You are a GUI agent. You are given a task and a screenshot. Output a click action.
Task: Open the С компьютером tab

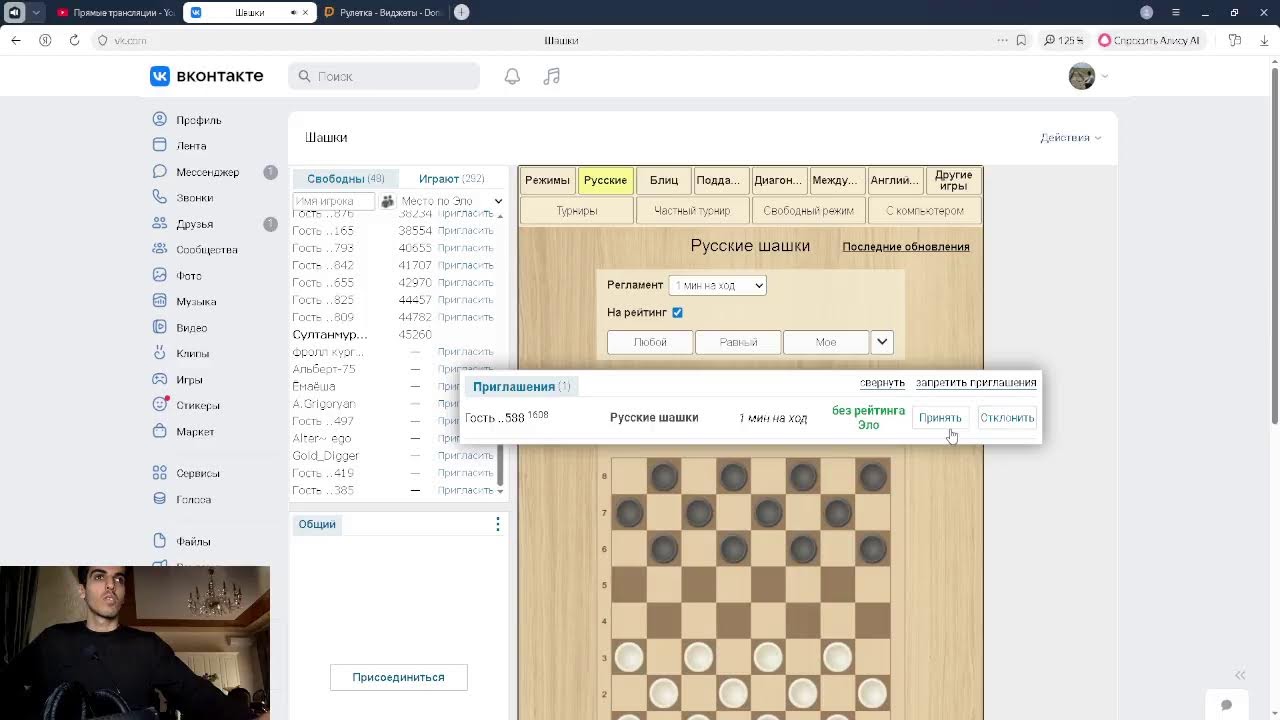924,210
